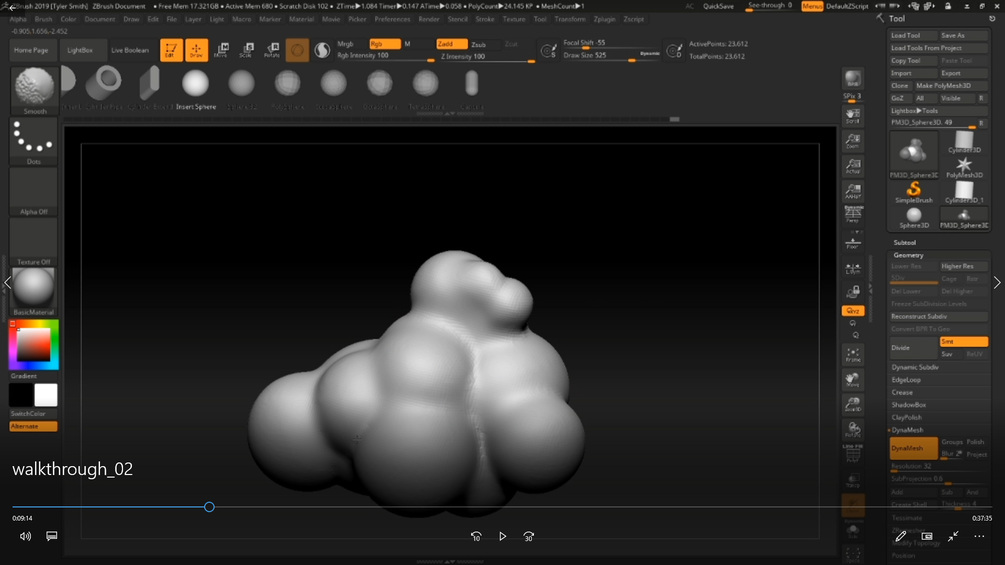Open the Alpha Off selector
Screen dimensions: 1005x565
34,192
